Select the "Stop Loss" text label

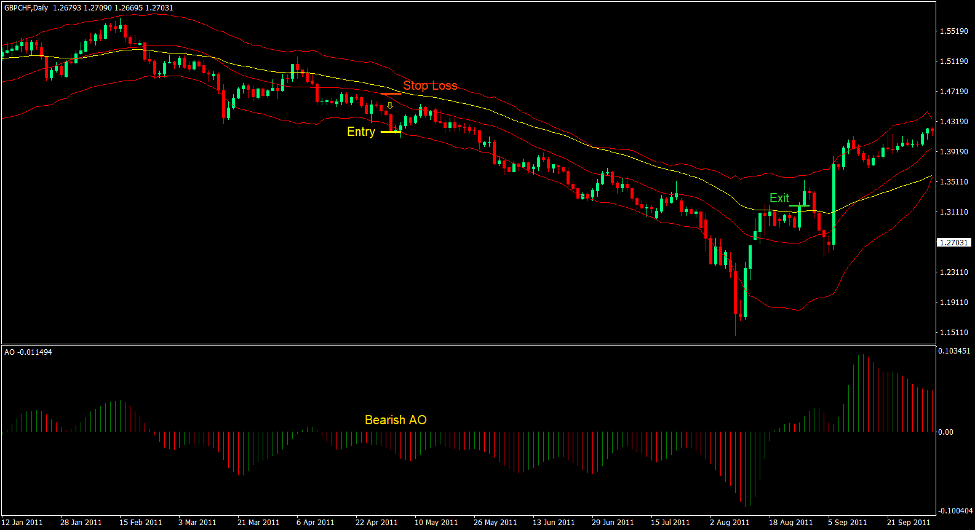(430, 86)
